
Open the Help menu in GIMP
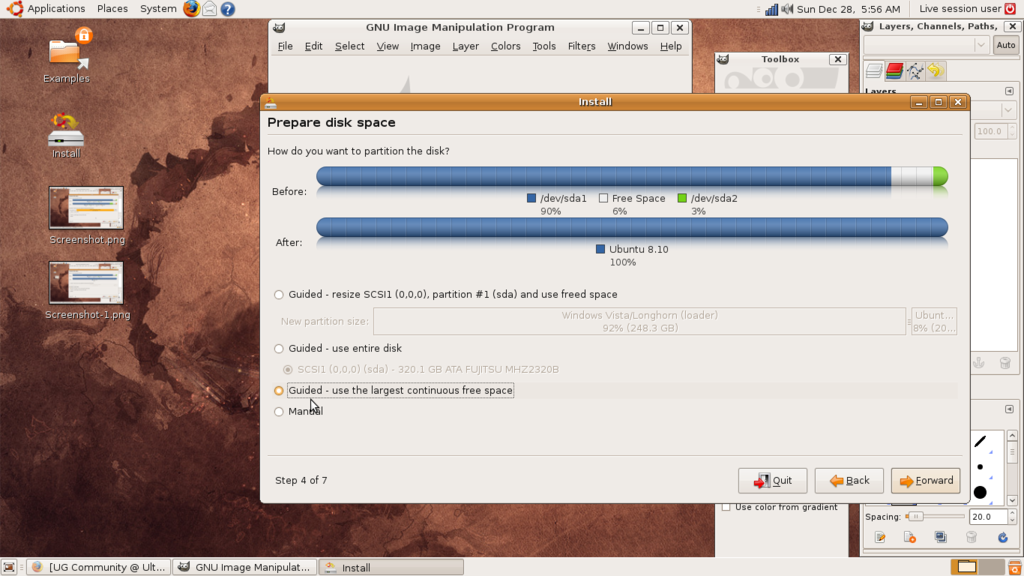671,46
